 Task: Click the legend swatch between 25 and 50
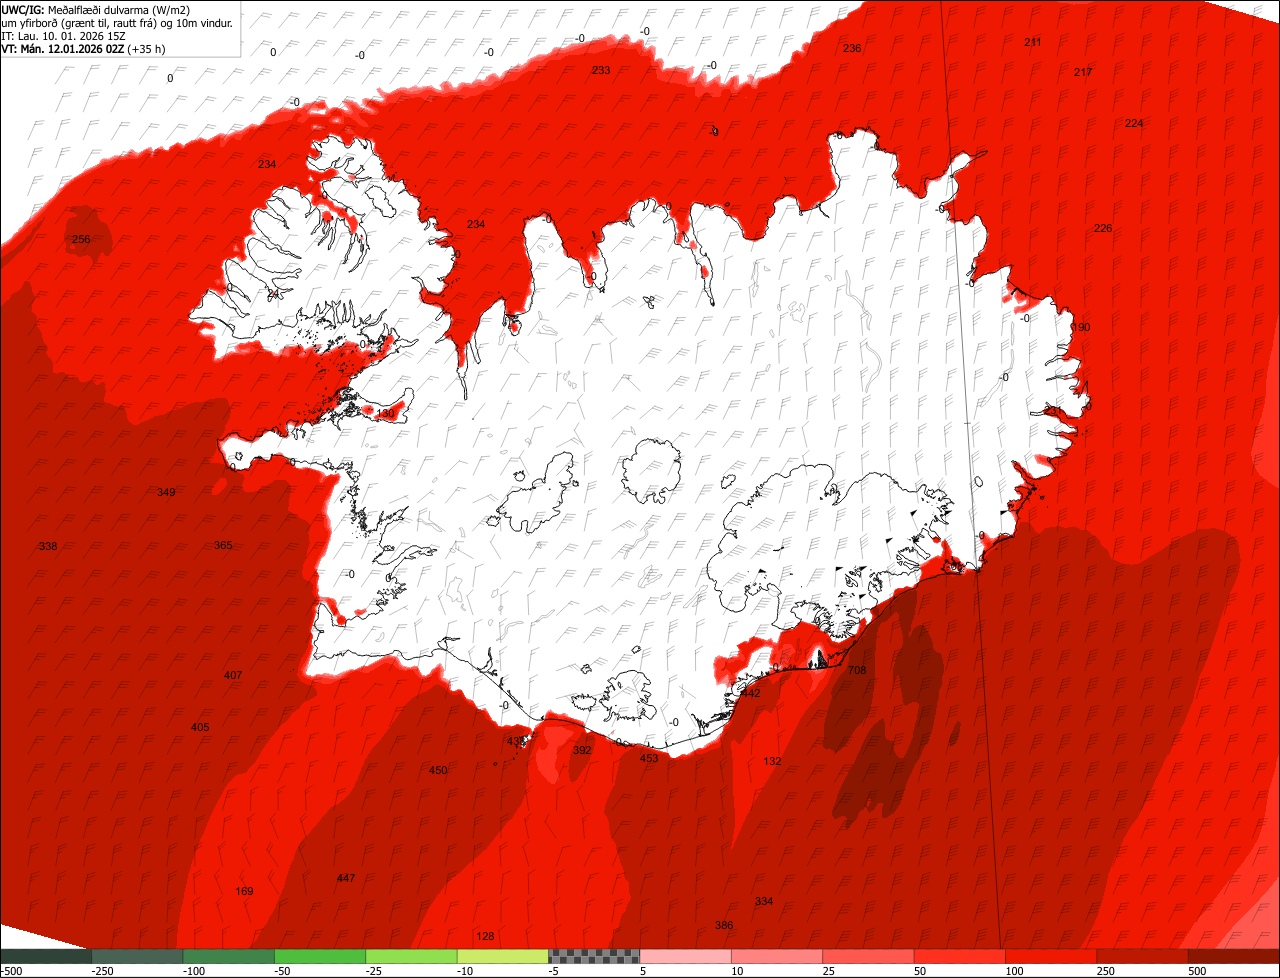pos(868,956)
